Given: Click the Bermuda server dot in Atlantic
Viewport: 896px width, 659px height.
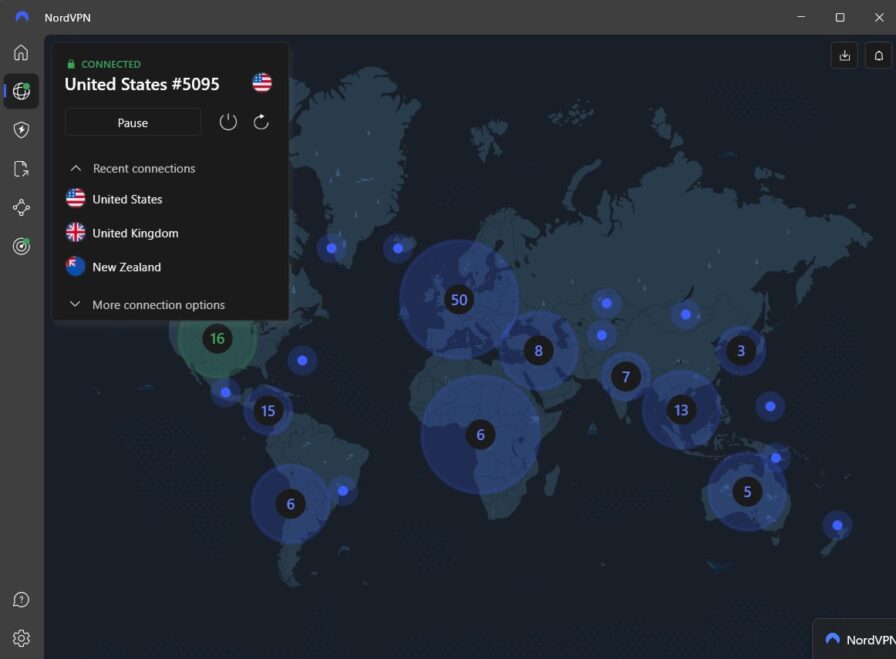Looking at the screenshot, I should 302,360.
